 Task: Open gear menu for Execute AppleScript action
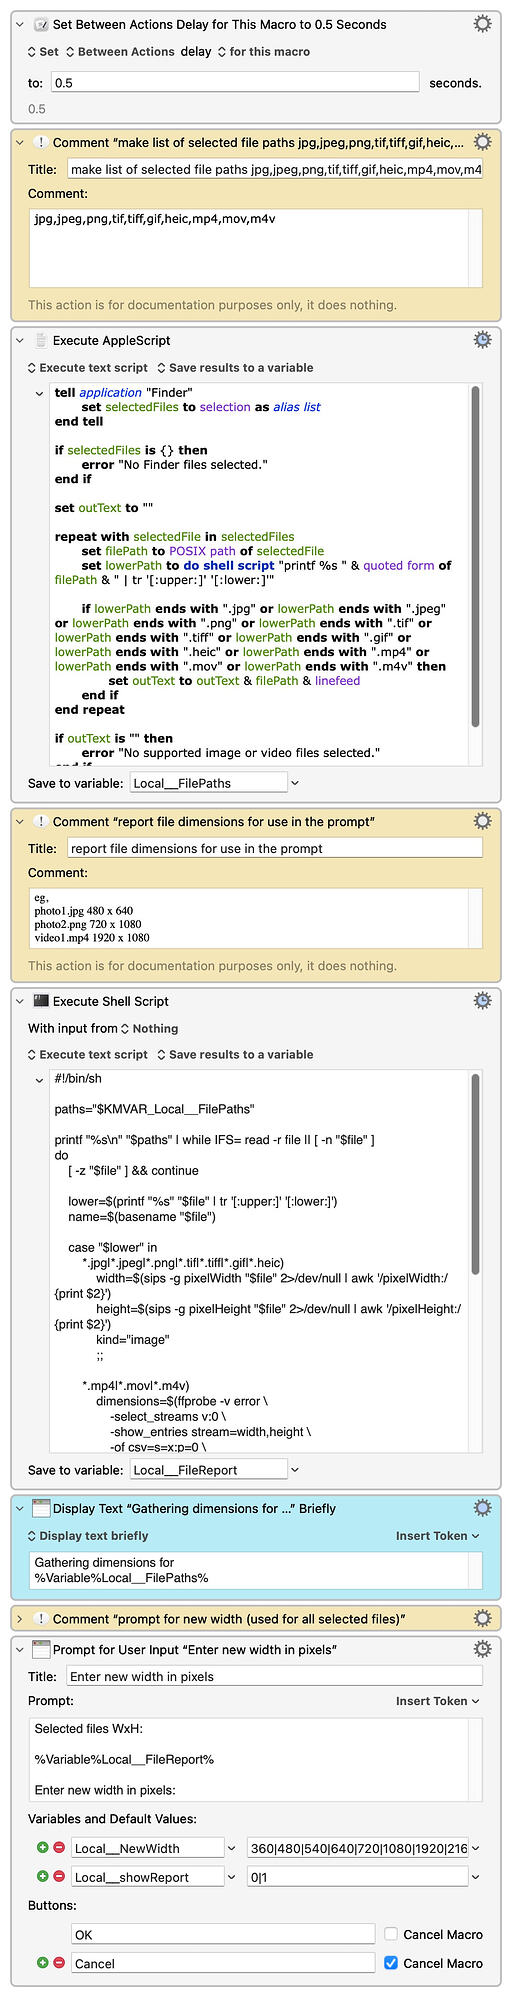click(x=482, y=340)
